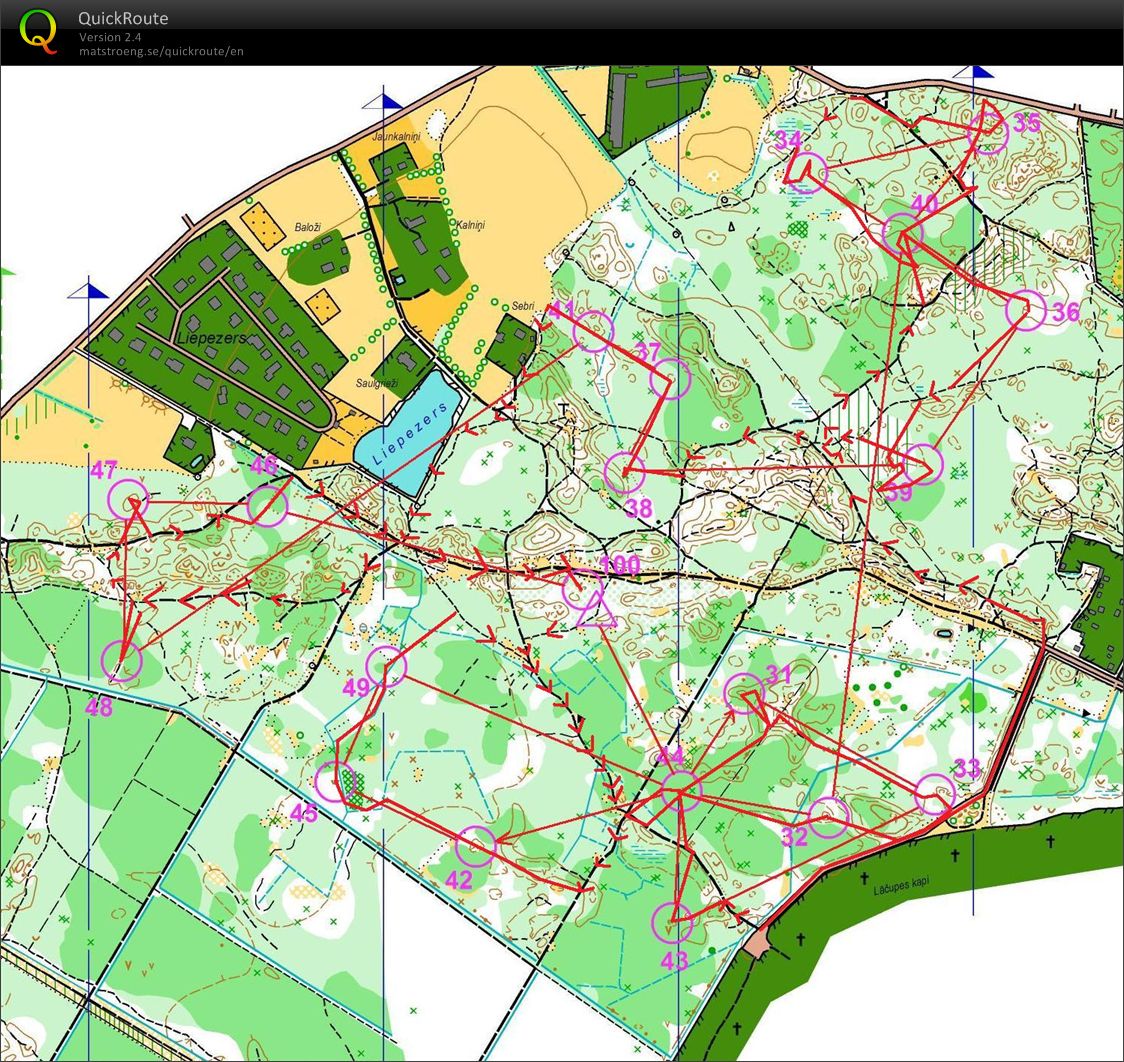Click the blue north arrow above Liepezers village
Screen dimensions: 1124x1062
point(88,291)
